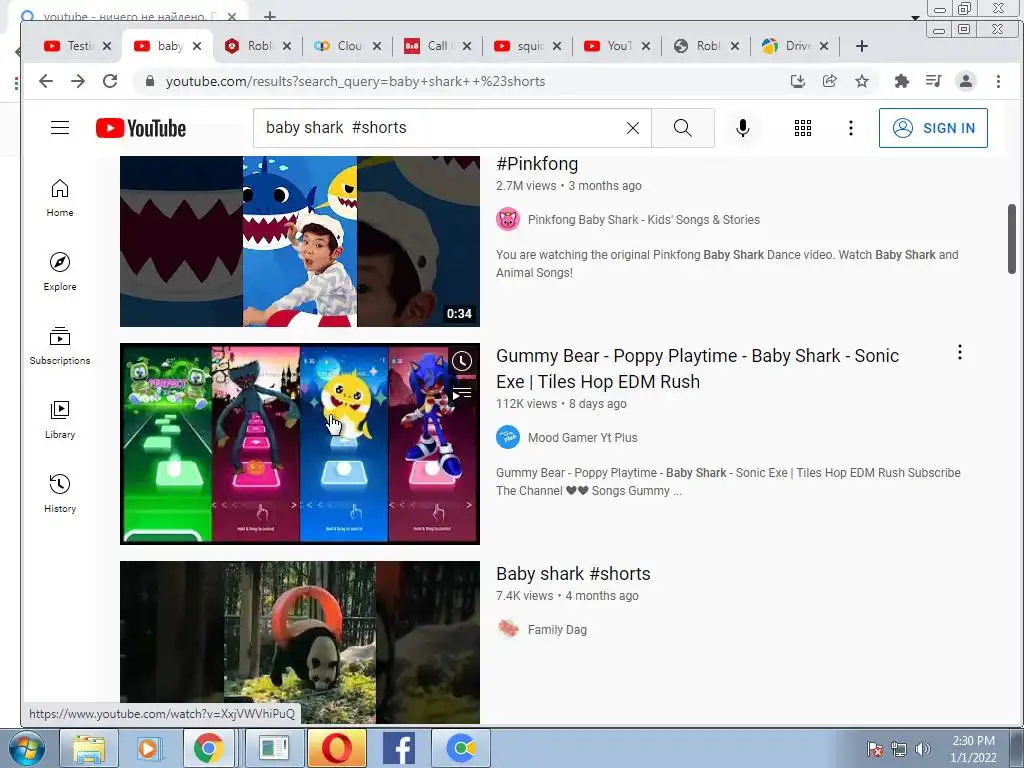Open the YouTube apps grid

click(x=803, y=128)
